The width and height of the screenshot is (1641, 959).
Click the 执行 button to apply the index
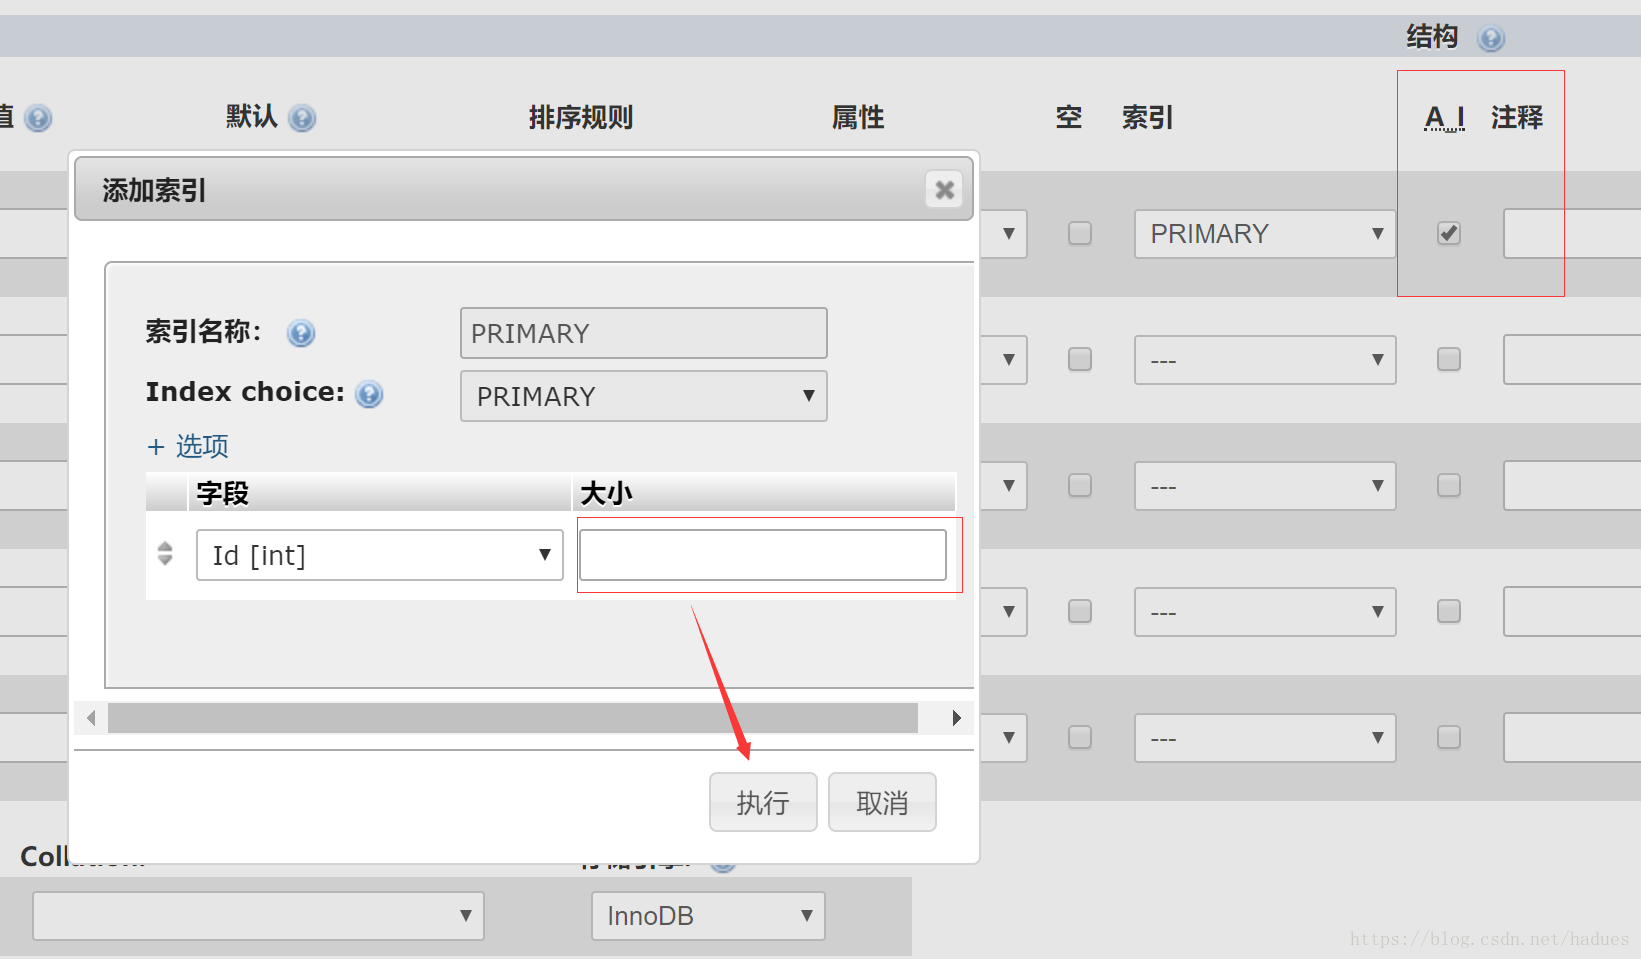pos(763,801)
